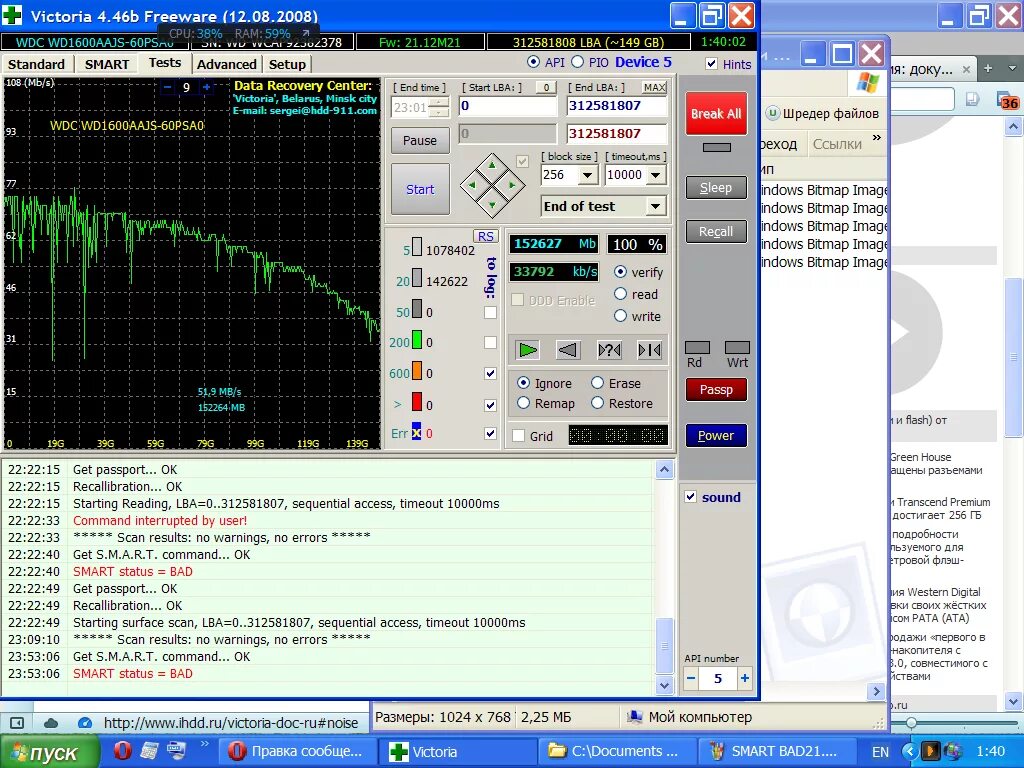The height and width of the screenshot is (768, 1024).
Task: Click the Victoria taskbar button
Action: 458,751
